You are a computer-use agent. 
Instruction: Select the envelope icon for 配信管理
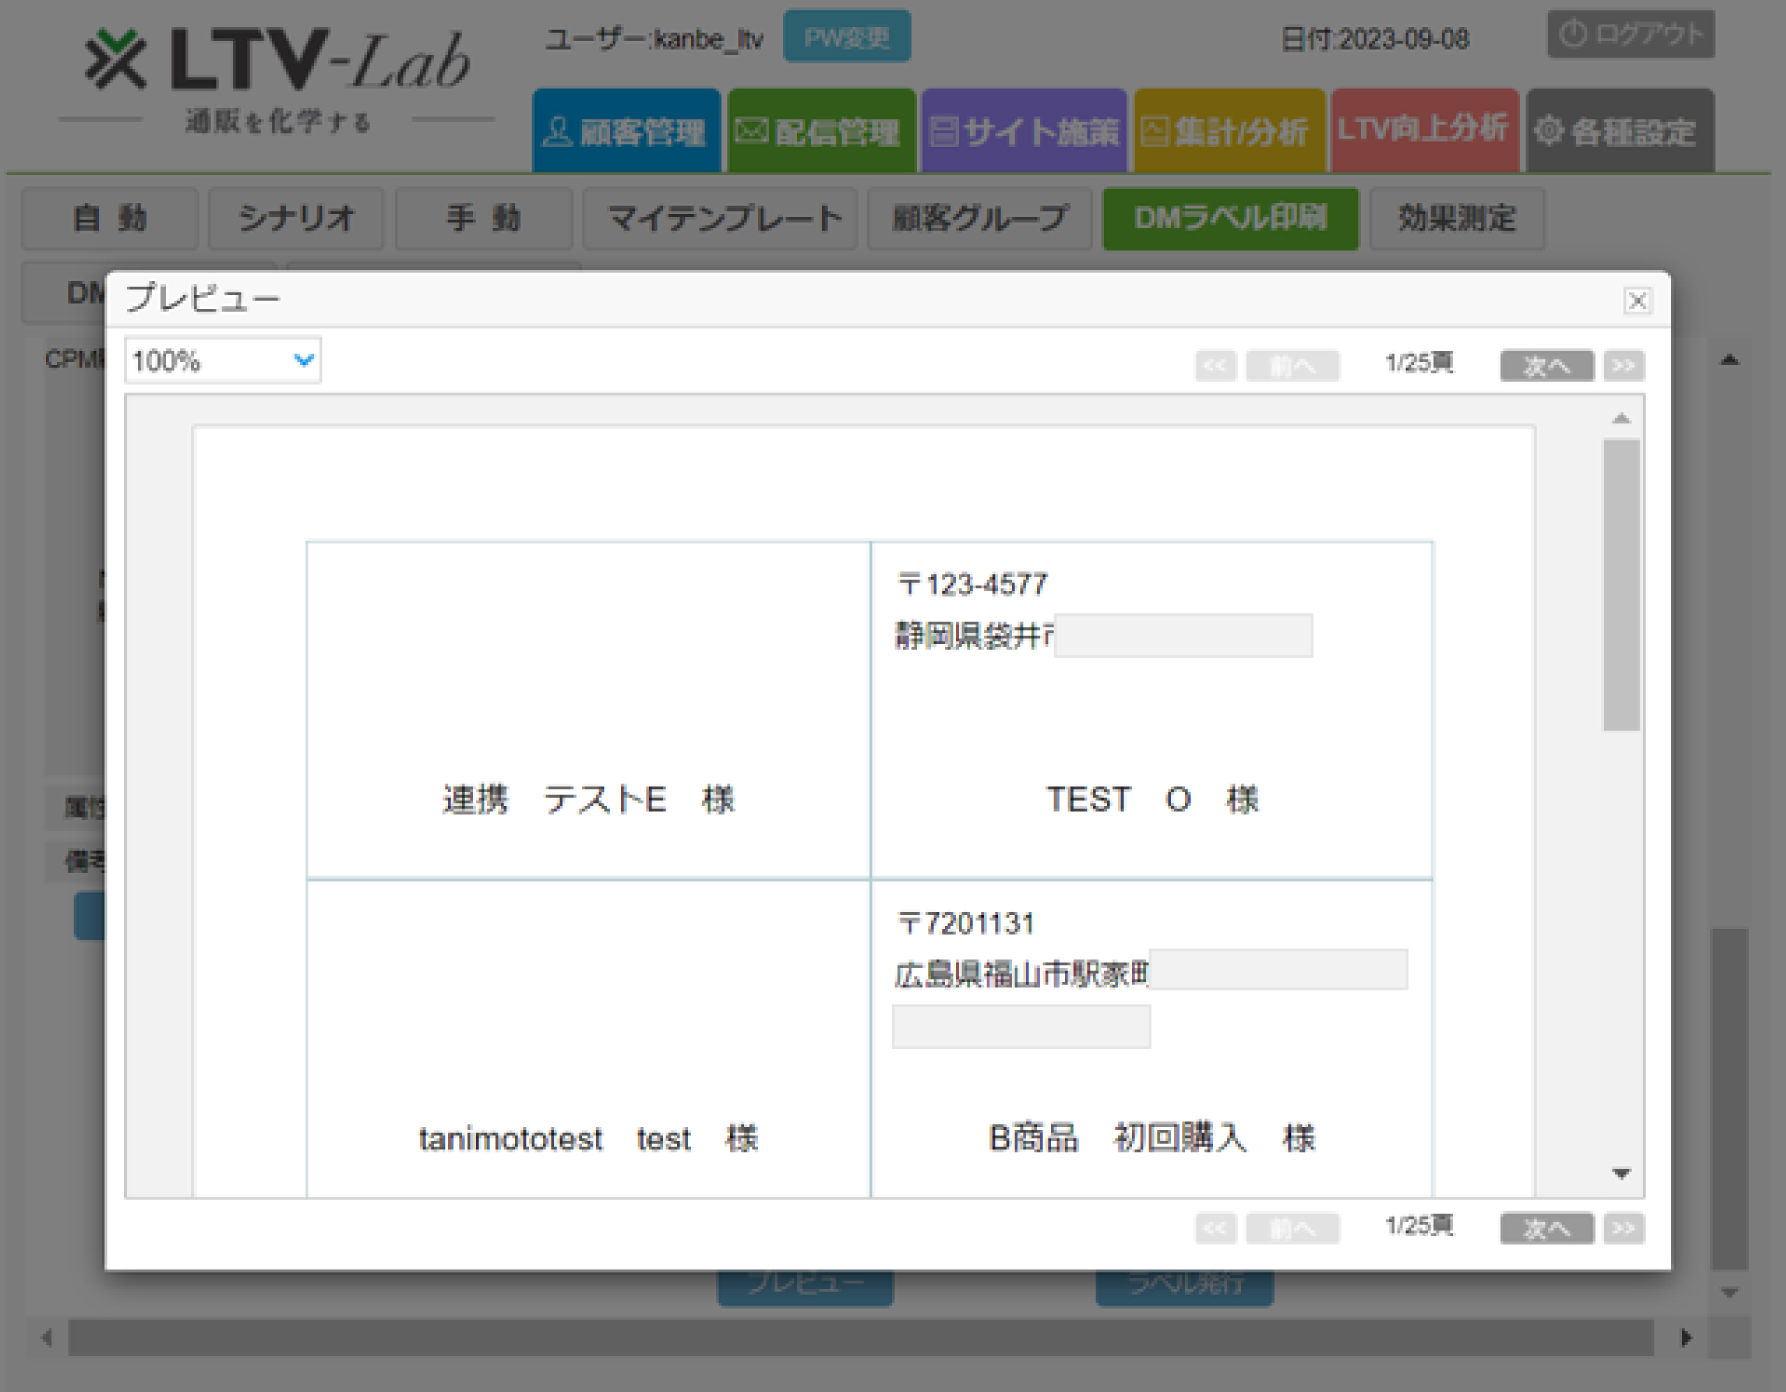point(750,130)
